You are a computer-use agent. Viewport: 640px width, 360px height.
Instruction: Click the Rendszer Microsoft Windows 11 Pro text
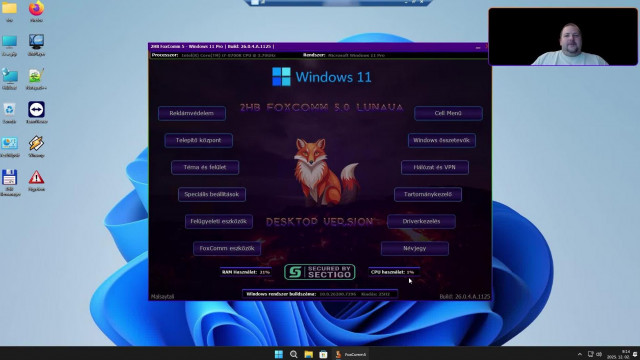pyautogui.click(x=344, y=55)
